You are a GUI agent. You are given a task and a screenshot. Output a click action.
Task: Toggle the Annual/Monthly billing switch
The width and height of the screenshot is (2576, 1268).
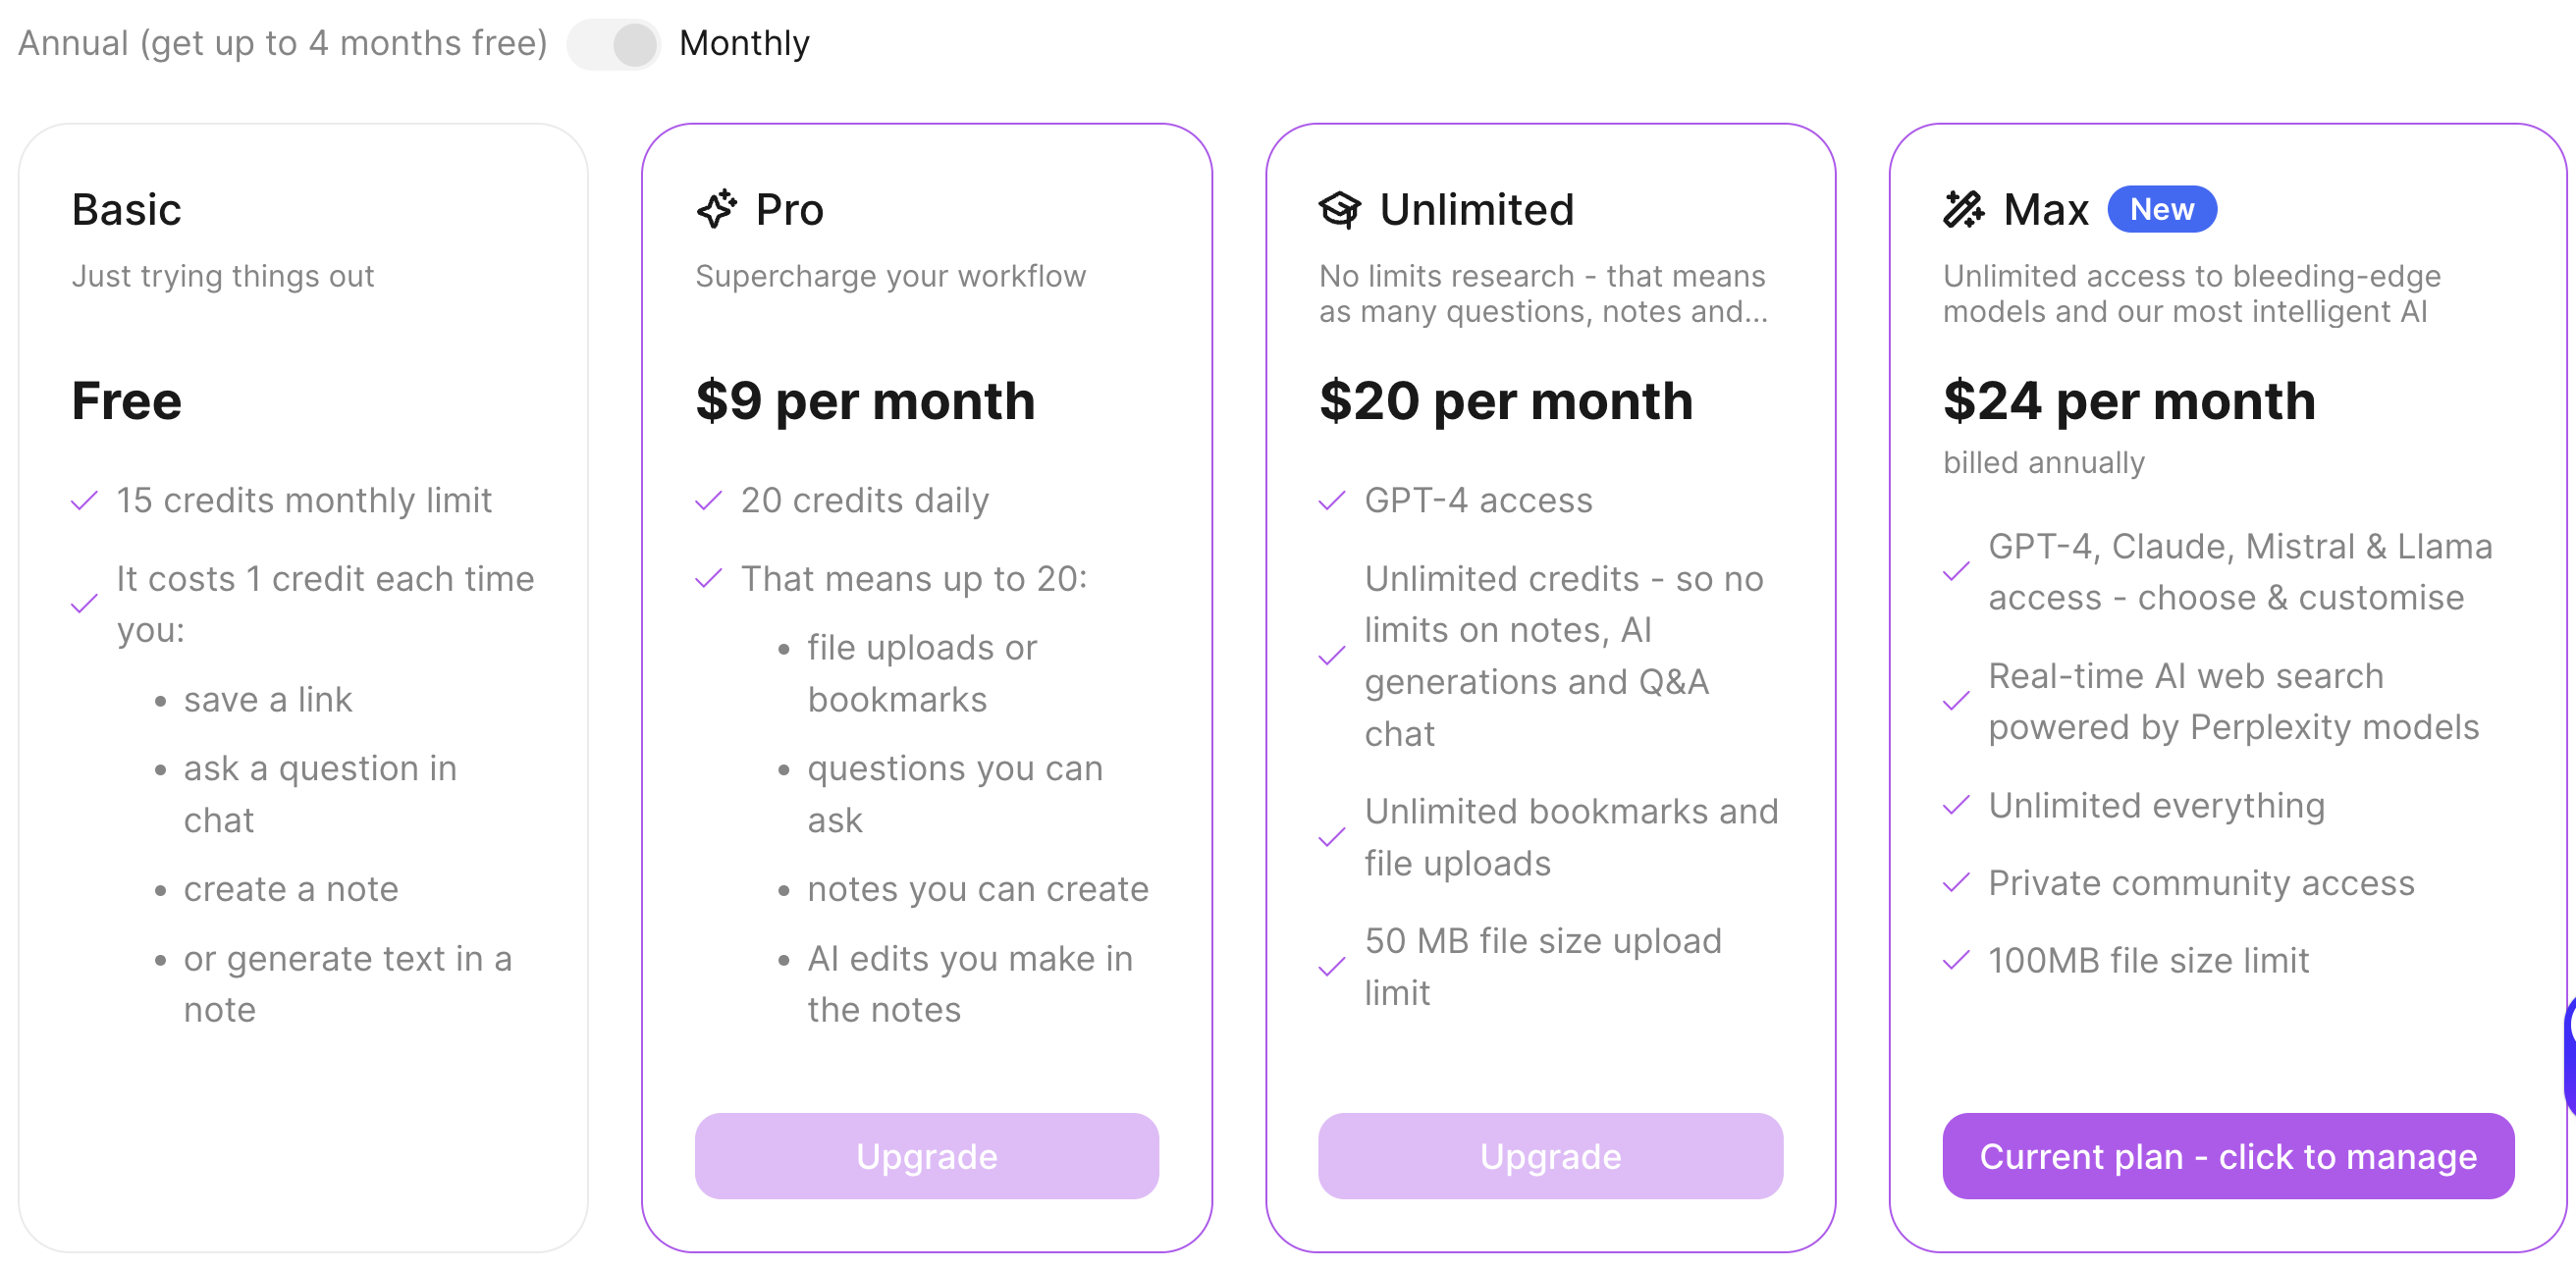[x=613, y=44]
